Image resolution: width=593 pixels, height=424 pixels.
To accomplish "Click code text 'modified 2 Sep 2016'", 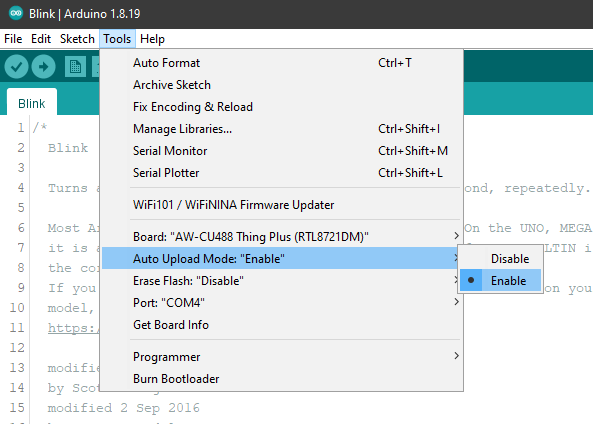I will (x=123, y=408).
